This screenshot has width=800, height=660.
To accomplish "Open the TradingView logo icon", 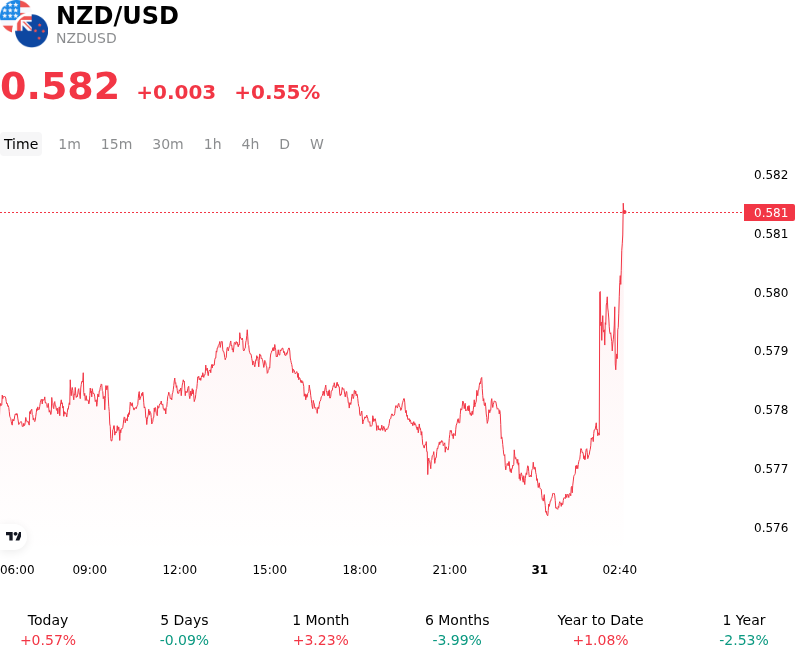I will (13, 536).
